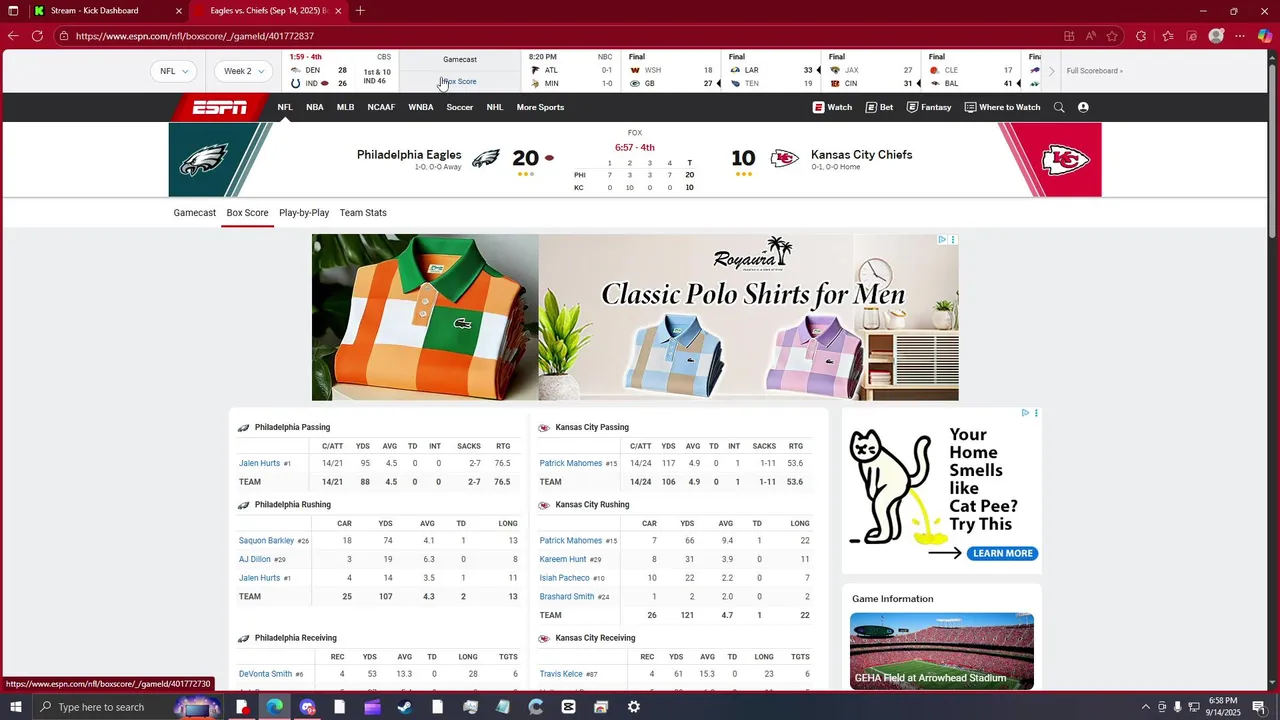Open Patrick Mahomes passing player link
Image resolution: width=1280 pixels, height=720 pixels.
[x=571, y=463]
